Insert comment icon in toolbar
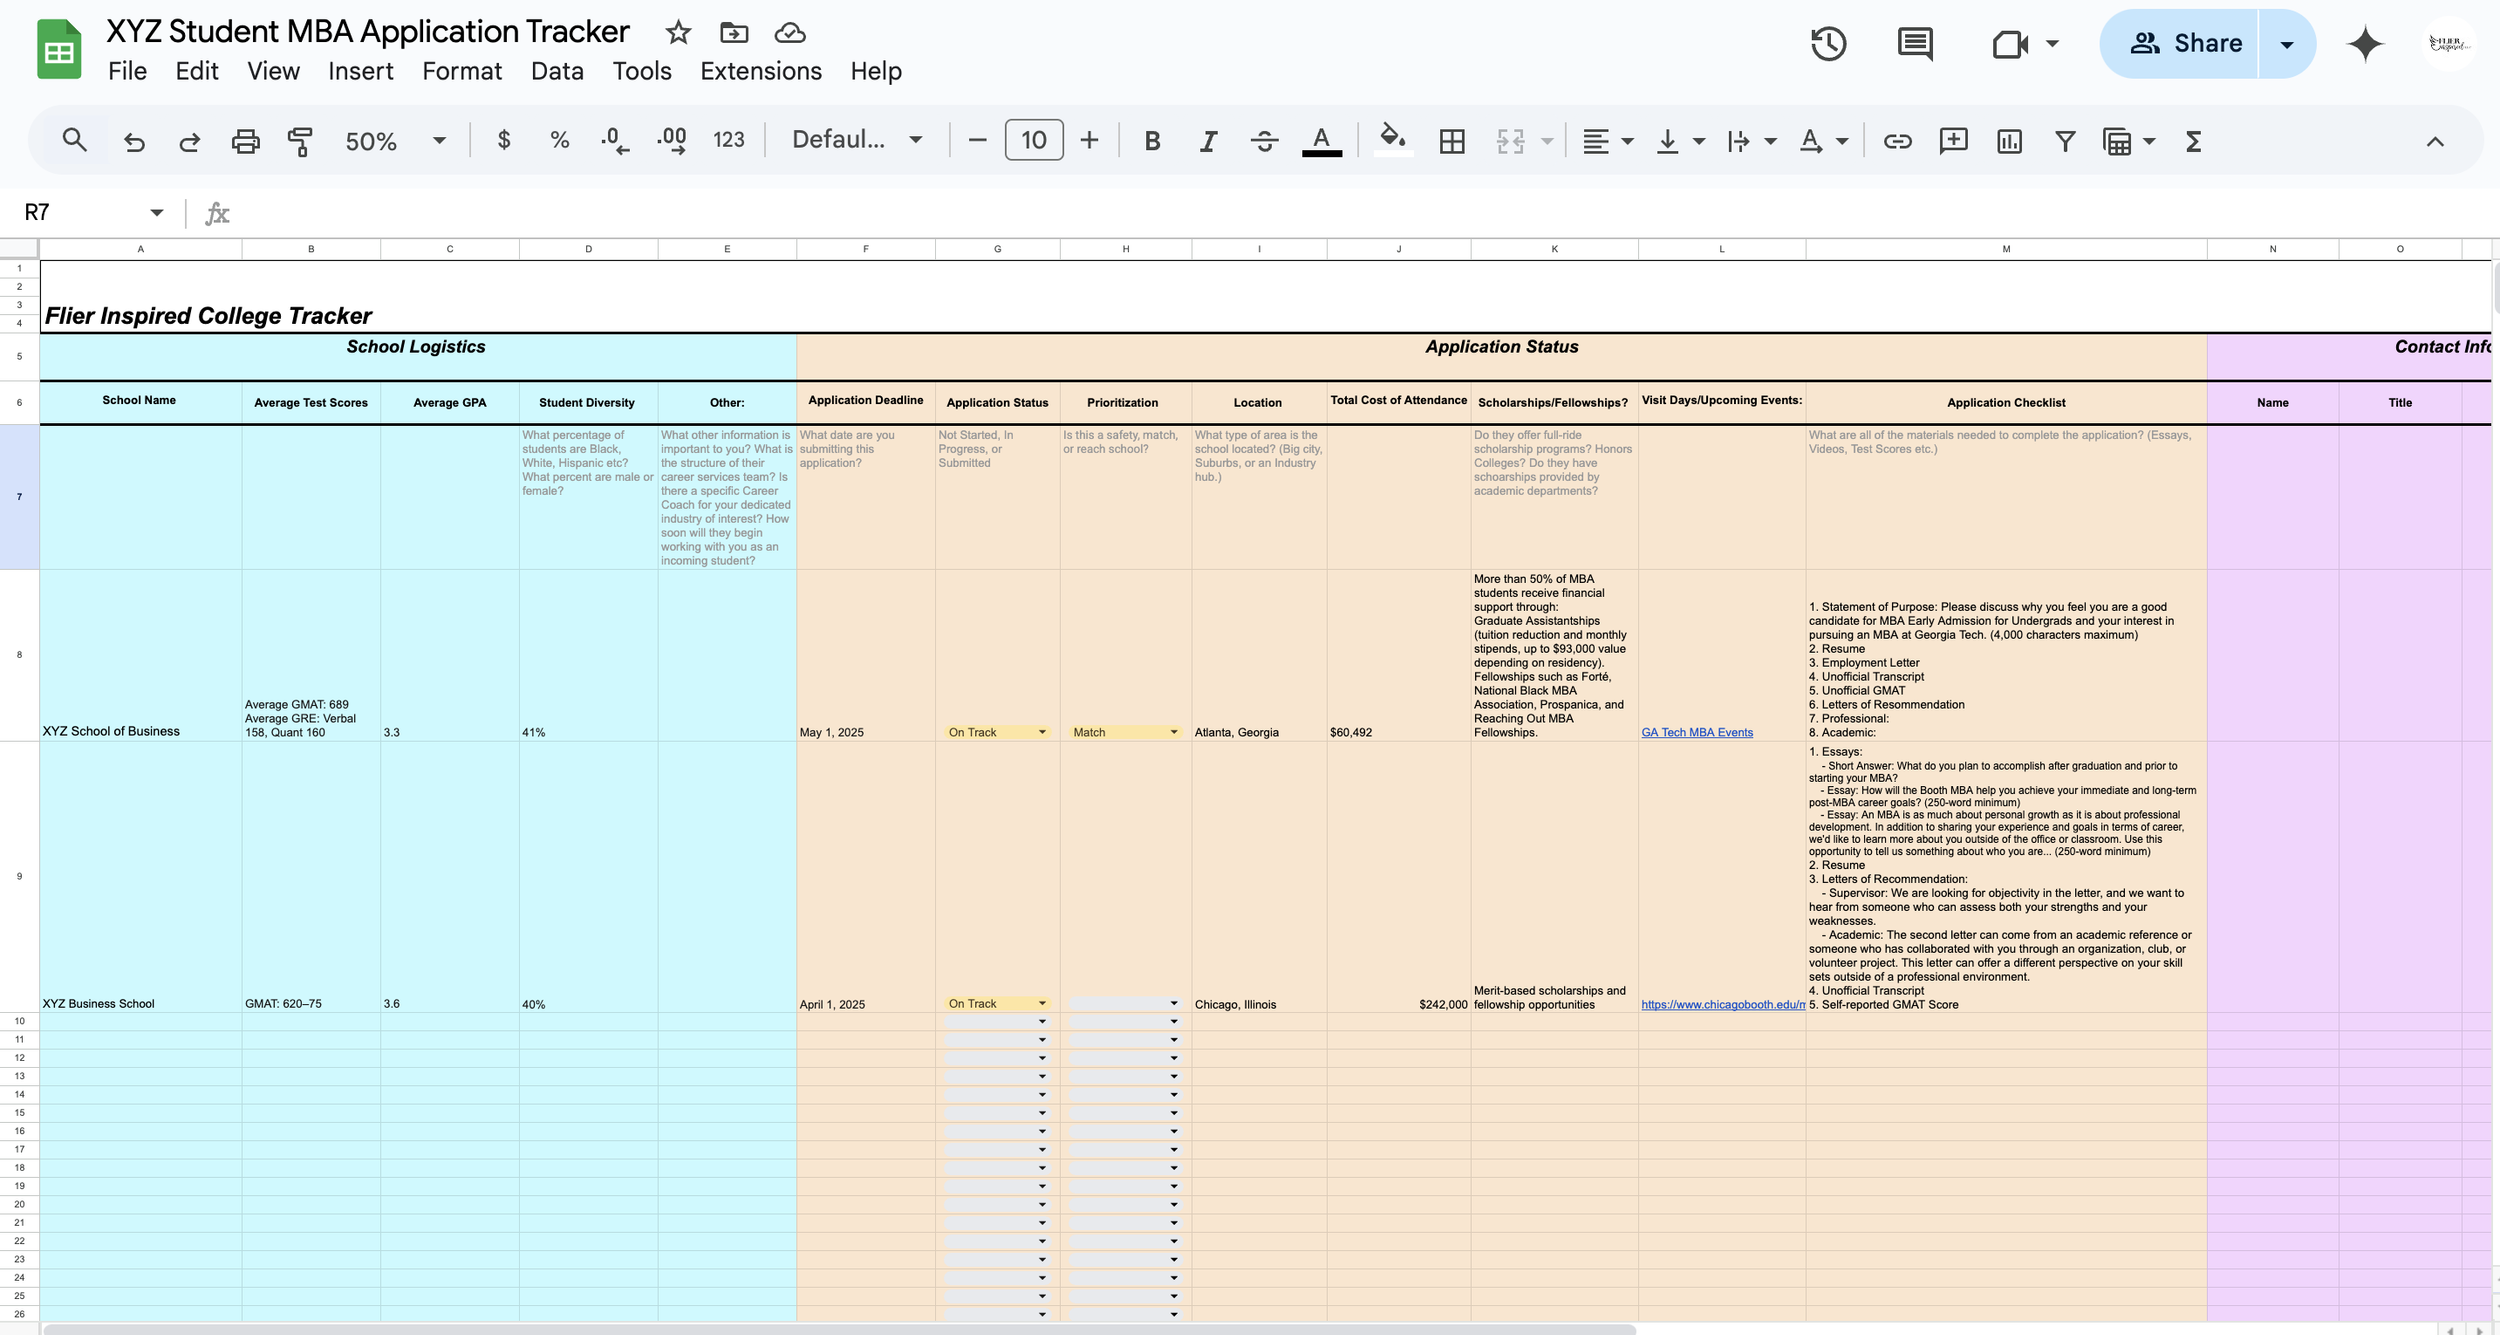The width and height of the screenshot is (2500, 1335). click(x=1953, y=141)
